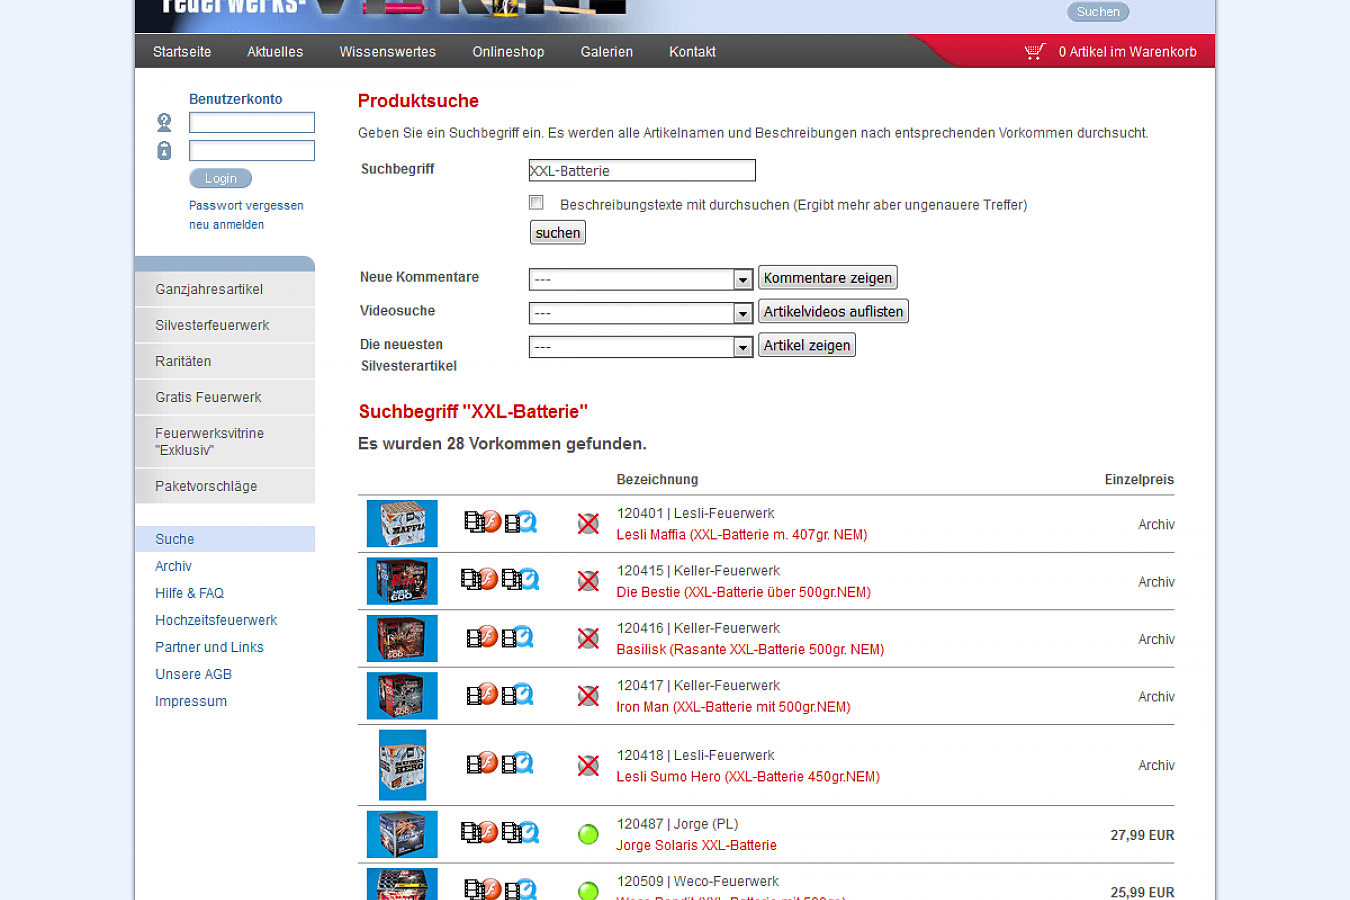The image size is (1350, 900).
Task: Open Raritäten sidebar category
Action: pyautogui.click(x=225, y=361)
